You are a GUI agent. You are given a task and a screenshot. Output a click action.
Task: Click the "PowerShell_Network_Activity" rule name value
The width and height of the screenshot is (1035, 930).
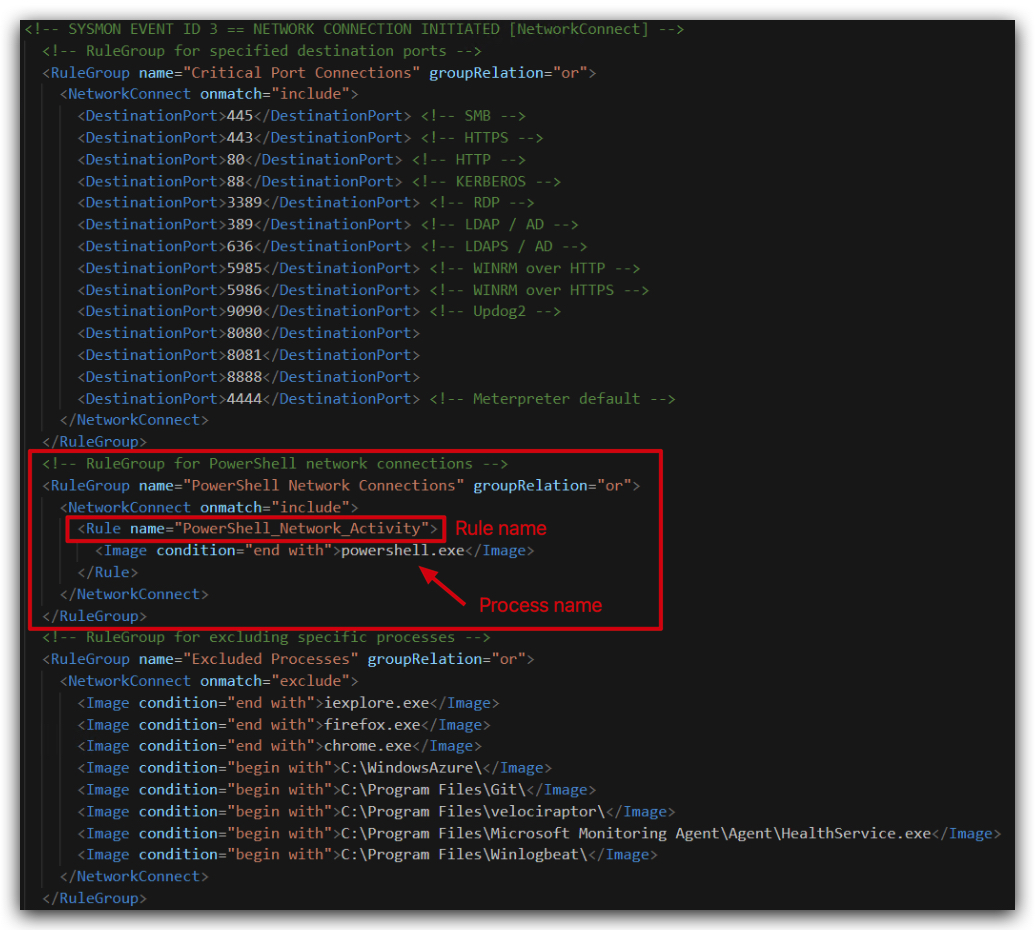pyautogui.click(x=301, y=528)
